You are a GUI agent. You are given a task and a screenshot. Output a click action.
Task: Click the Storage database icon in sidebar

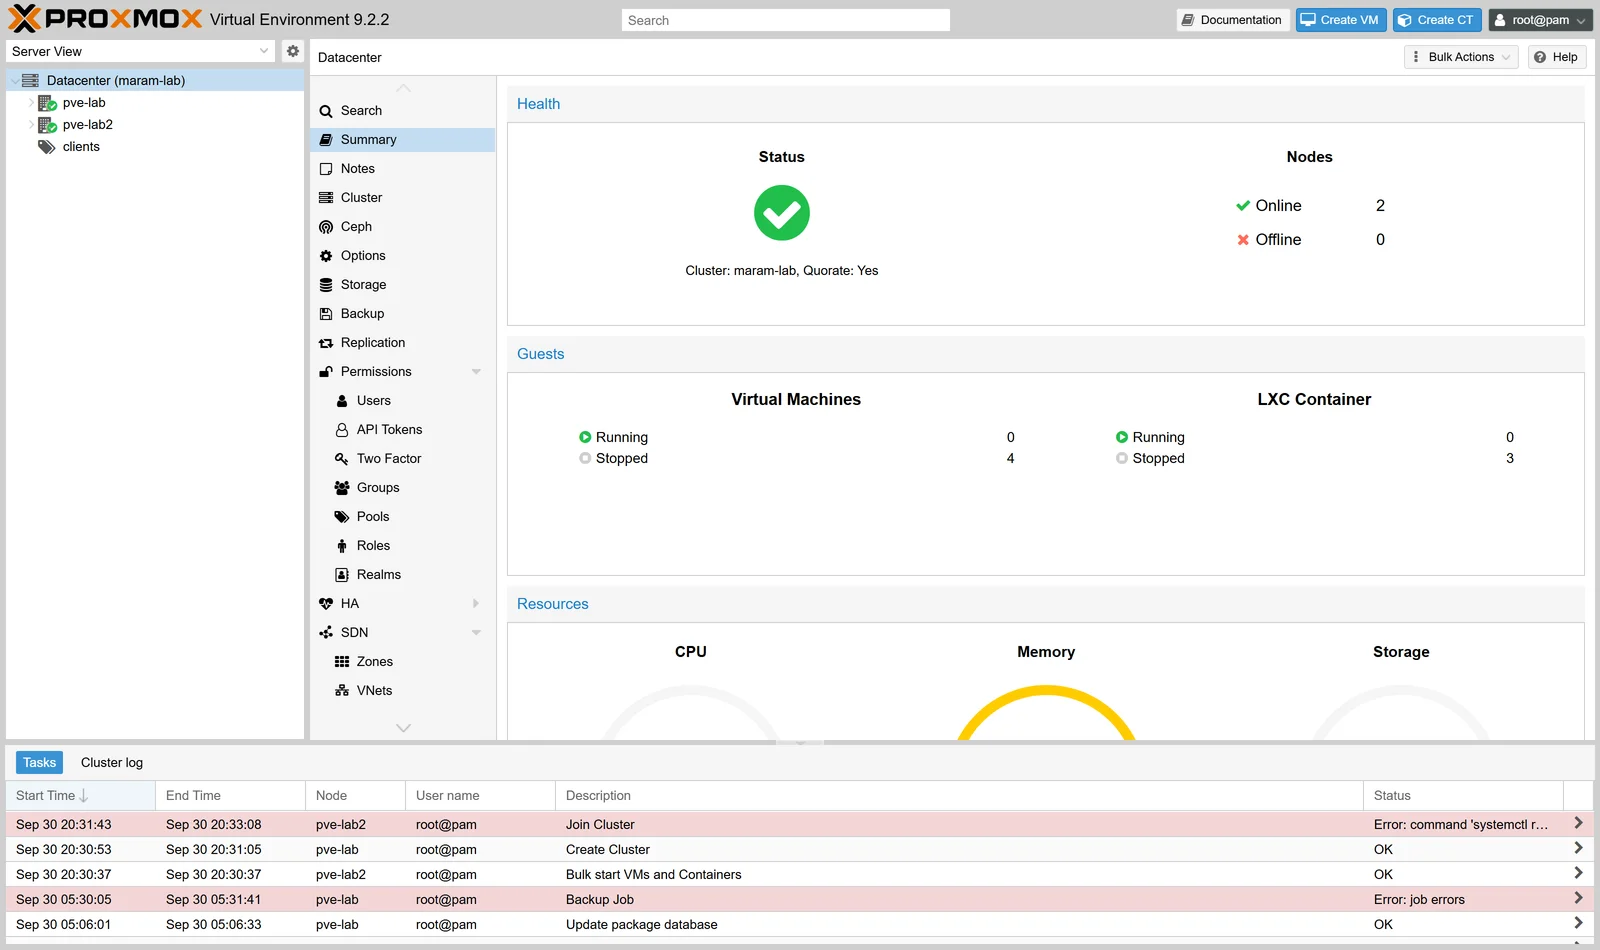(x=326, y=285)
